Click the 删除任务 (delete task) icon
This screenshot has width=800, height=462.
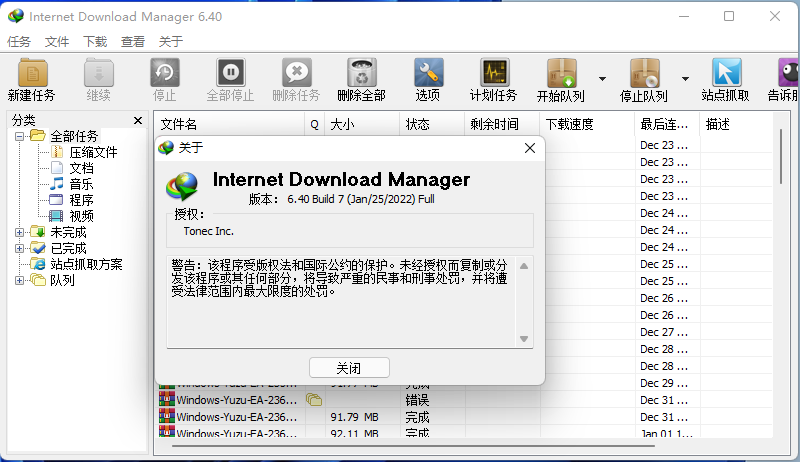tap(296, 72)
